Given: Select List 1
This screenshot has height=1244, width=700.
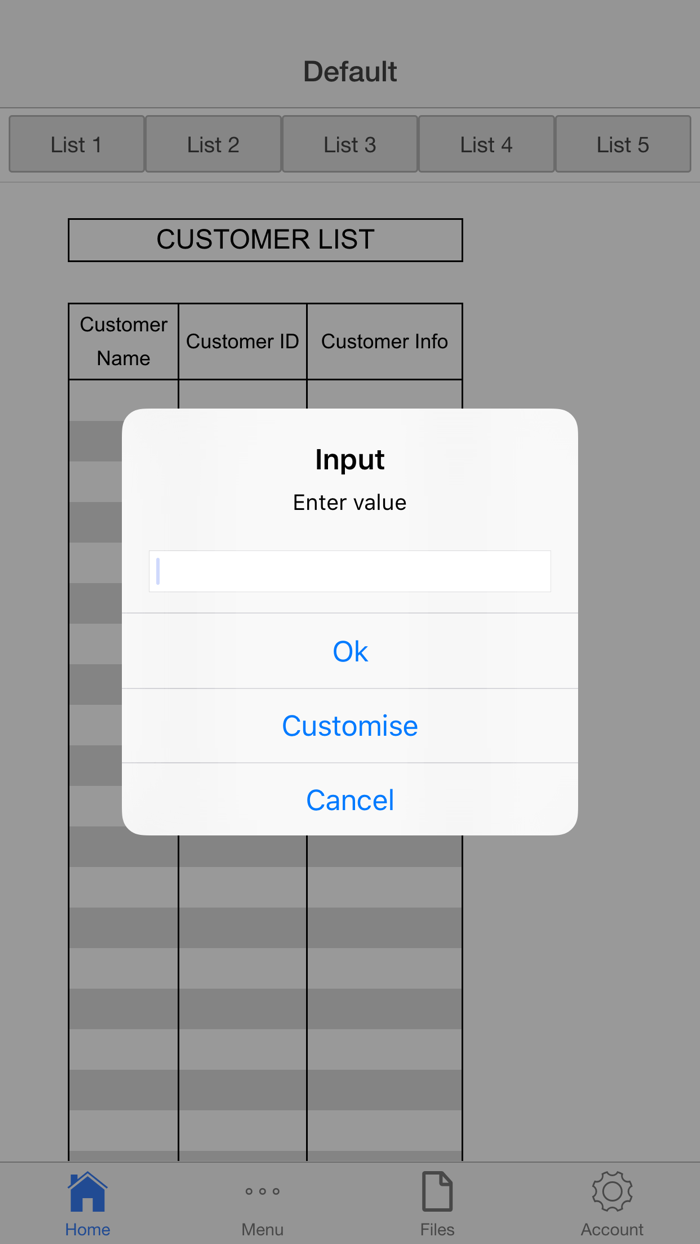Looking at the screenshot, I should 75,144.
